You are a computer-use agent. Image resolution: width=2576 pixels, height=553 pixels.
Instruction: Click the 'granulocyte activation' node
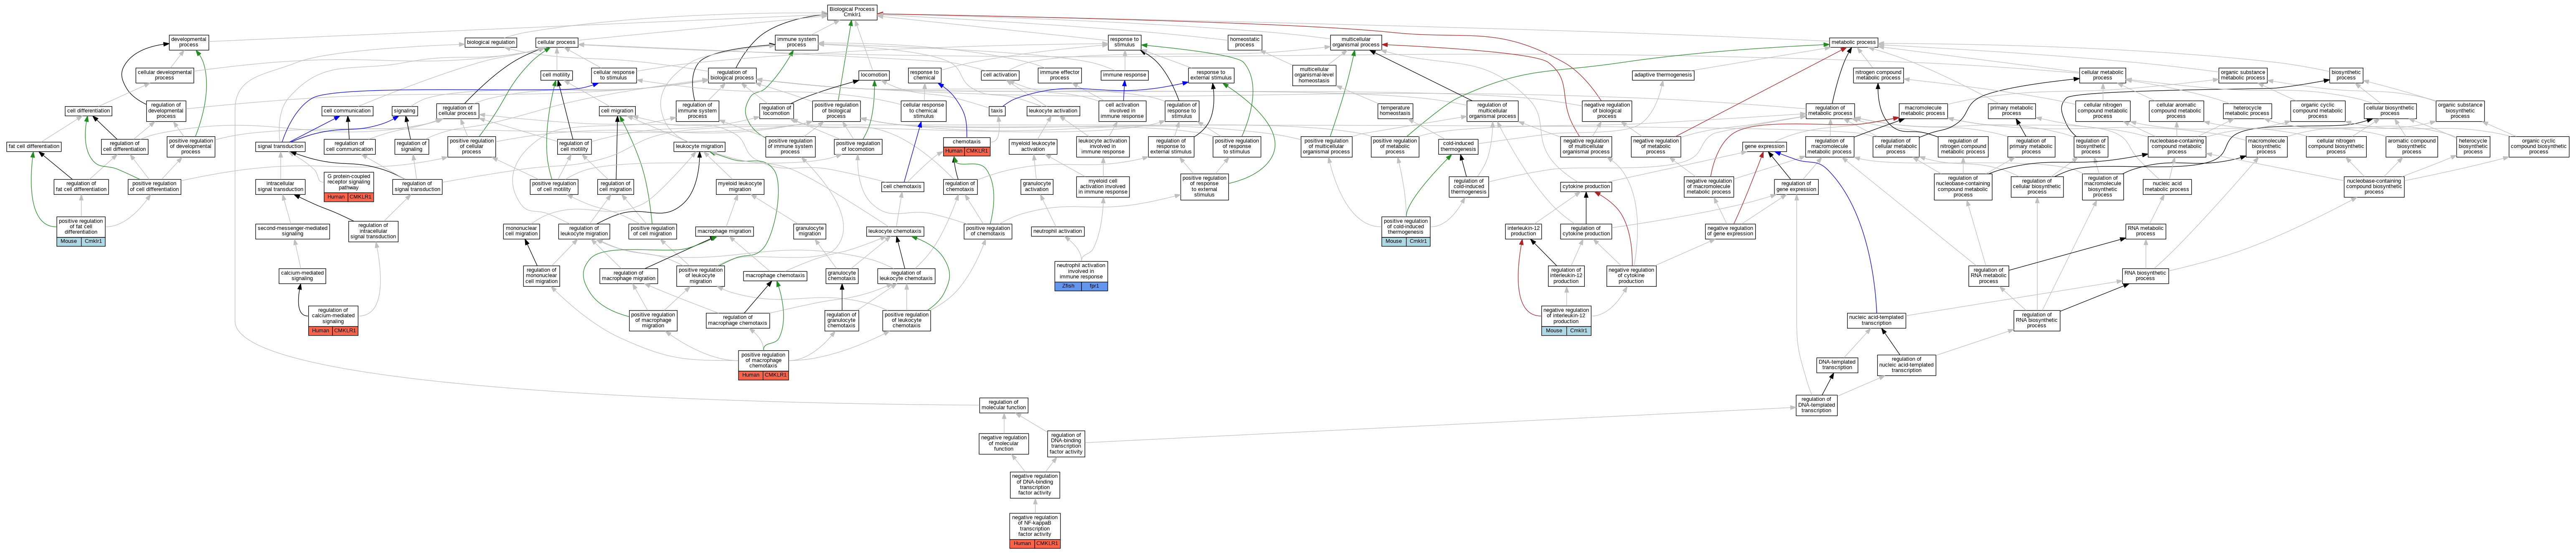(x=1037, y=187)
